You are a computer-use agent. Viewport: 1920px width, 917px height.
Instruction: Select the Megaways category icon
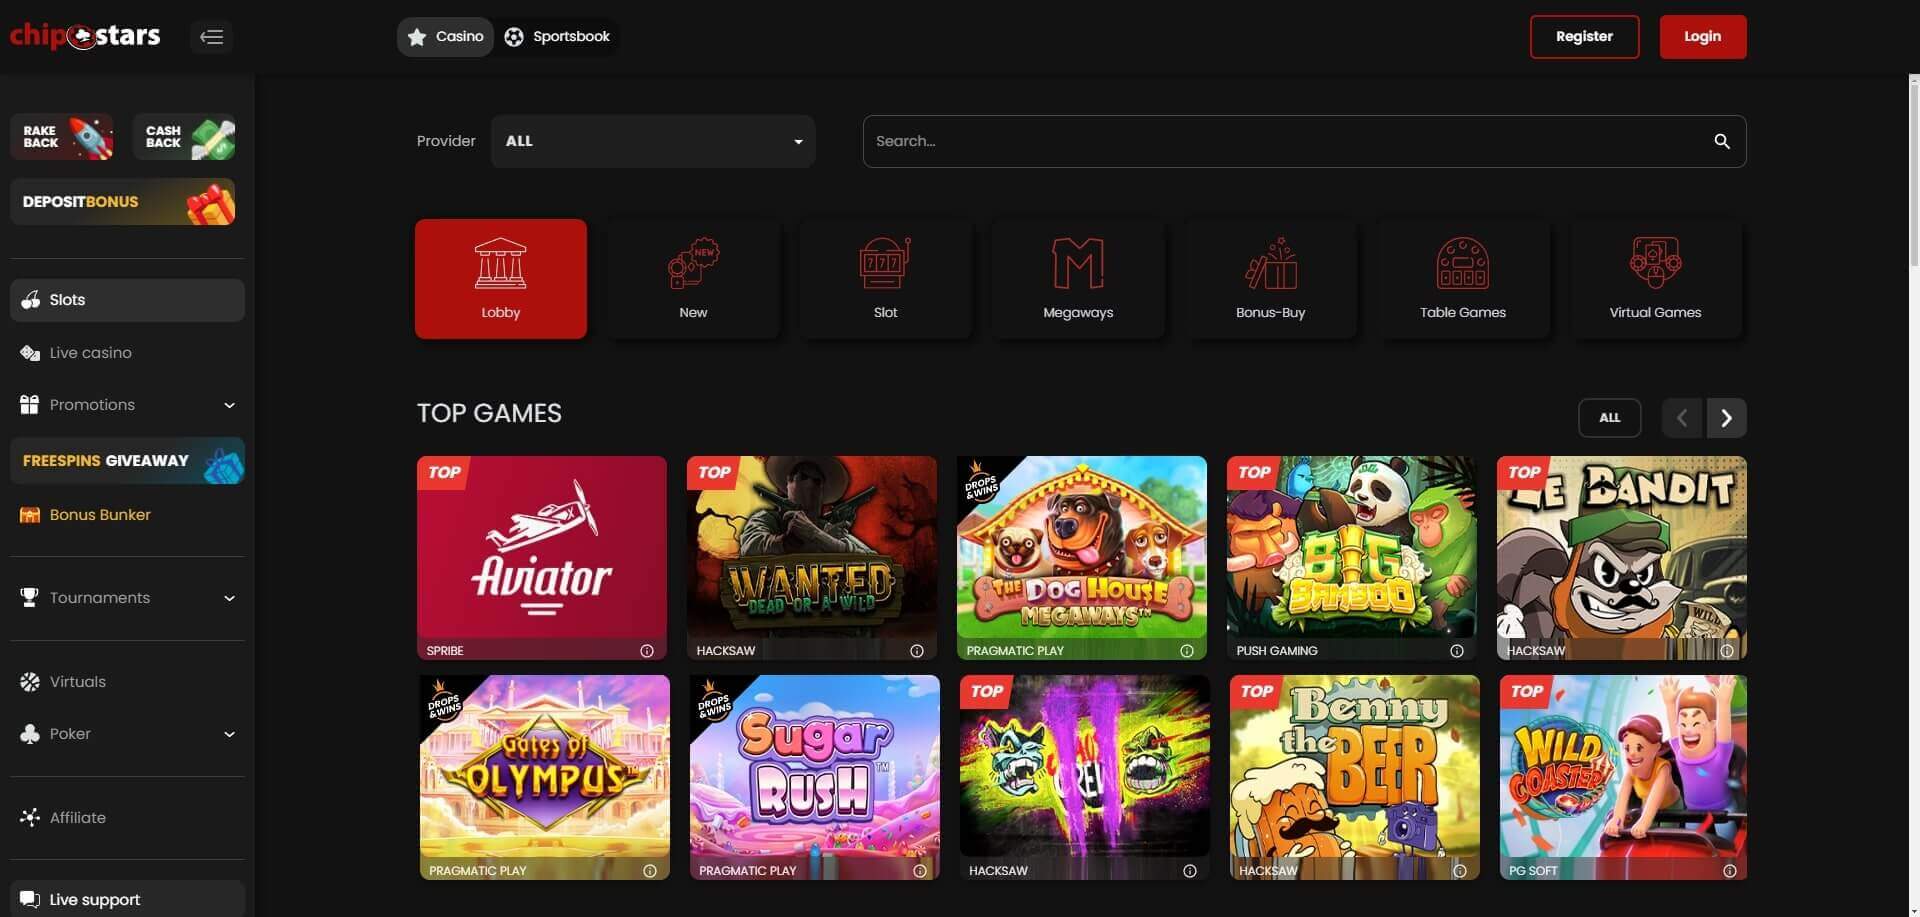(1078, 263)
